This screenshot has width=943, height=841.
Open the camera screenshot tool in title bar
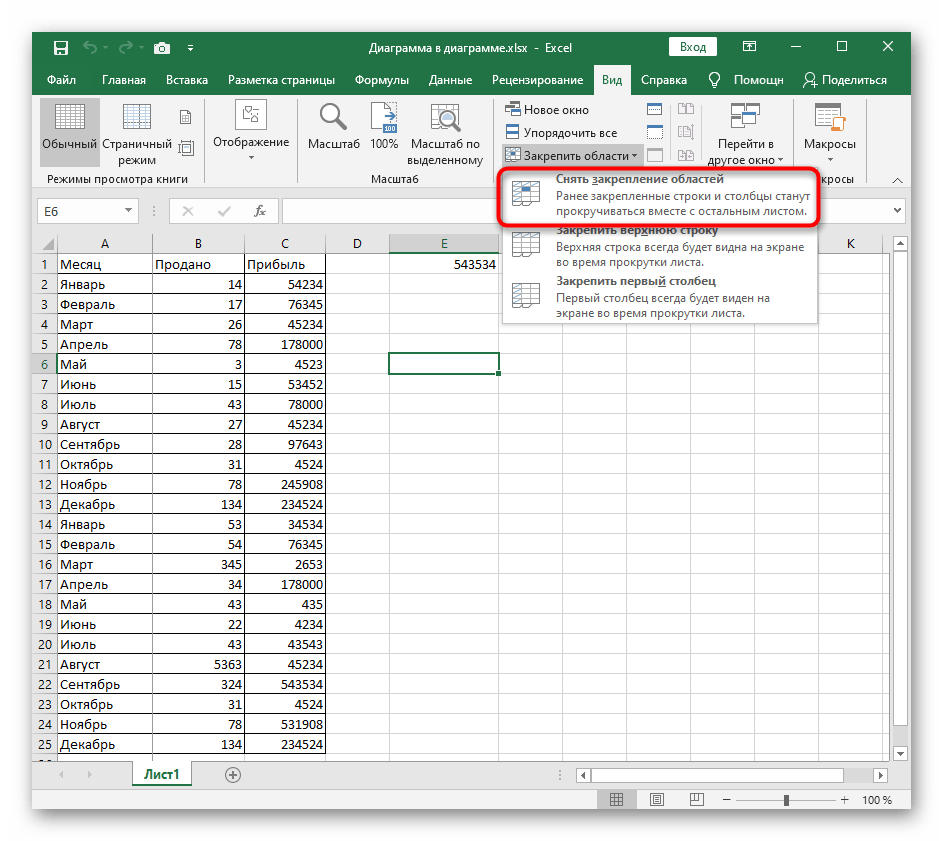[162, 47]
